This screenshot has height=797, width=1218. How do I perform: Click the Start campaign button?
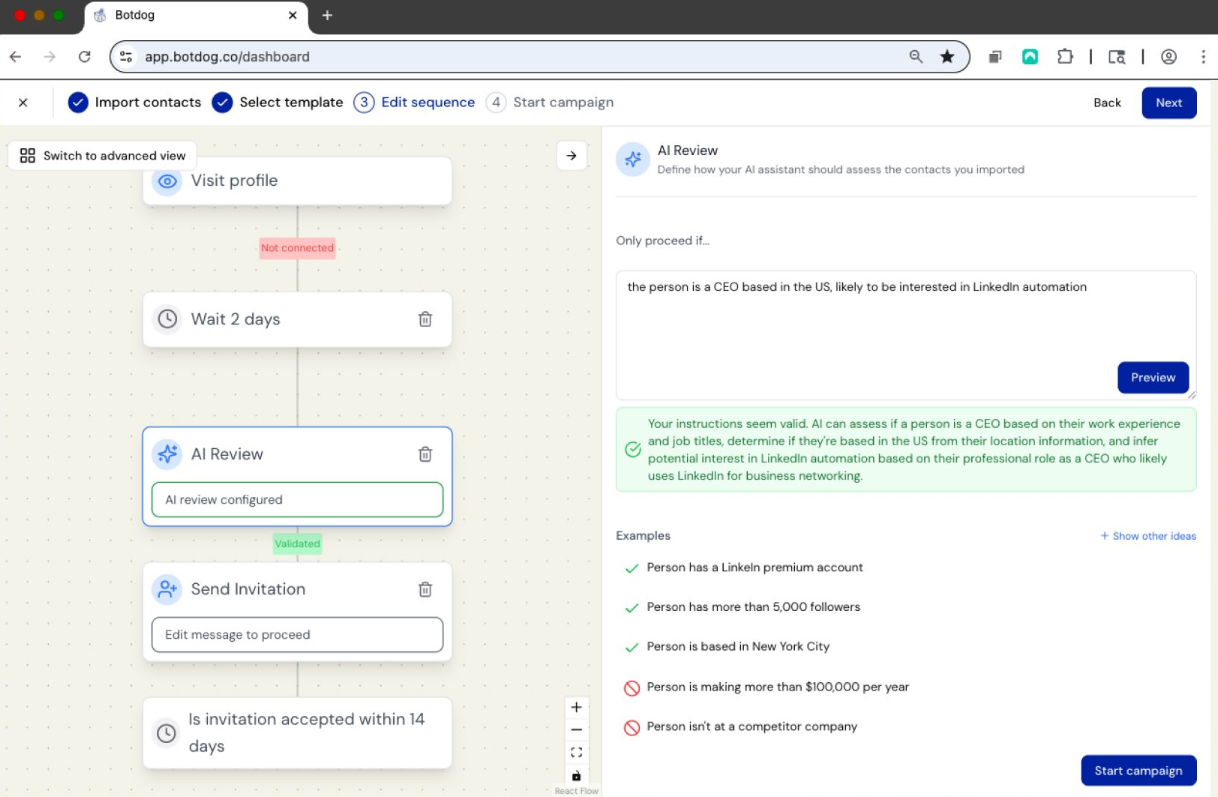[1138, 771]
